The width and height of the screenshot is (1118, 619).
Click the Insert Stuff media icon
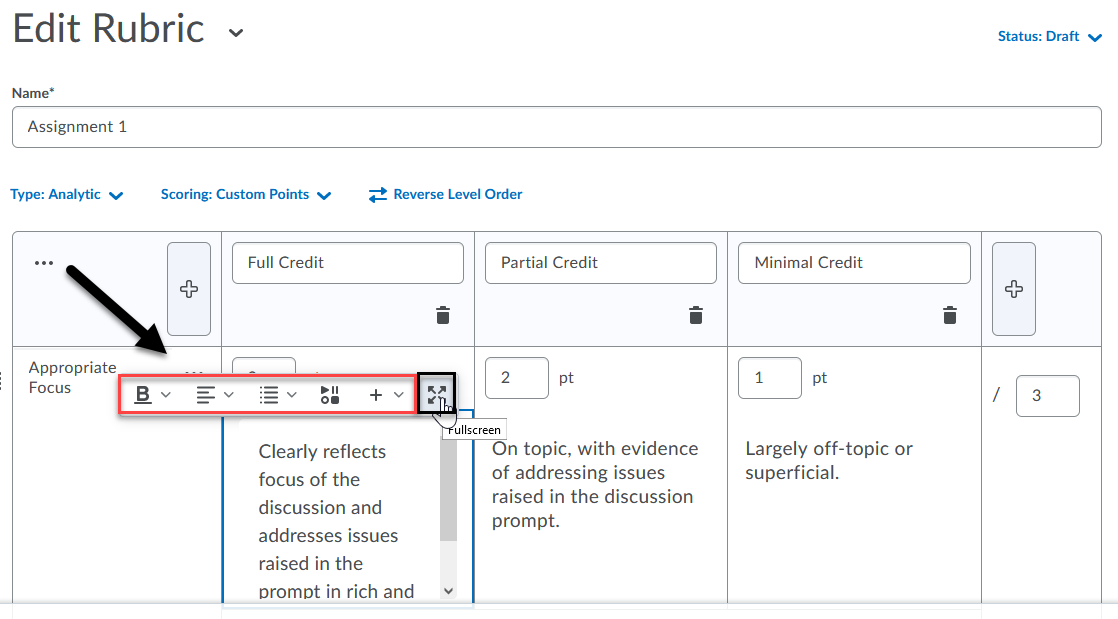pyautogui.click(x=330, y=395)
